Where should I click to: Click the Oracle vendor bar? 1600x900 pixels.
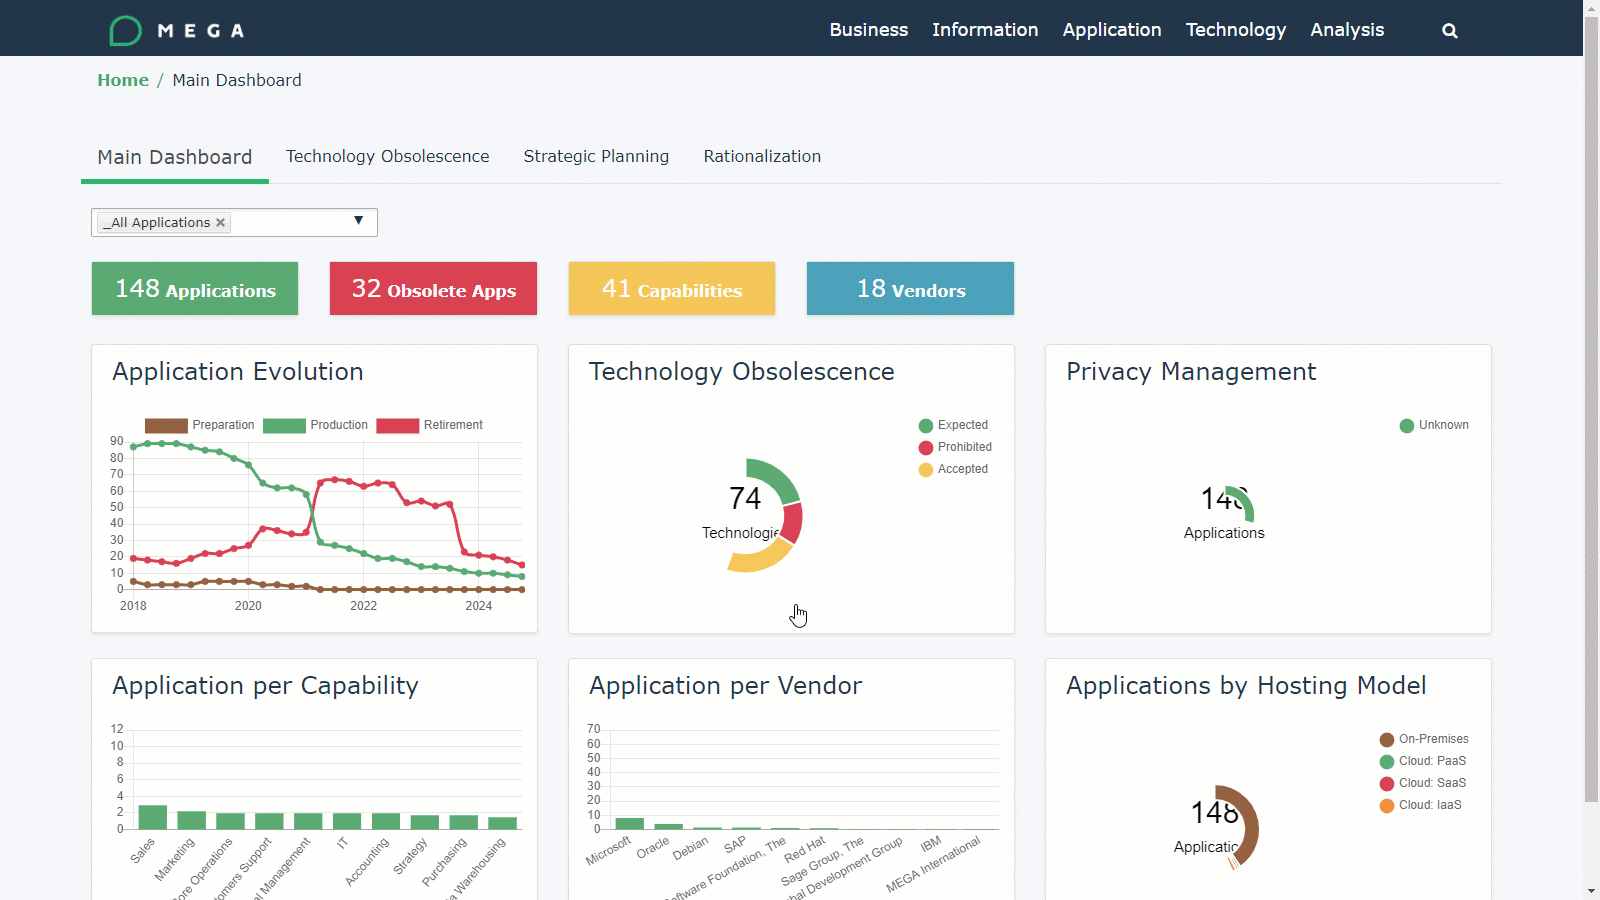(x=669, y=827)
